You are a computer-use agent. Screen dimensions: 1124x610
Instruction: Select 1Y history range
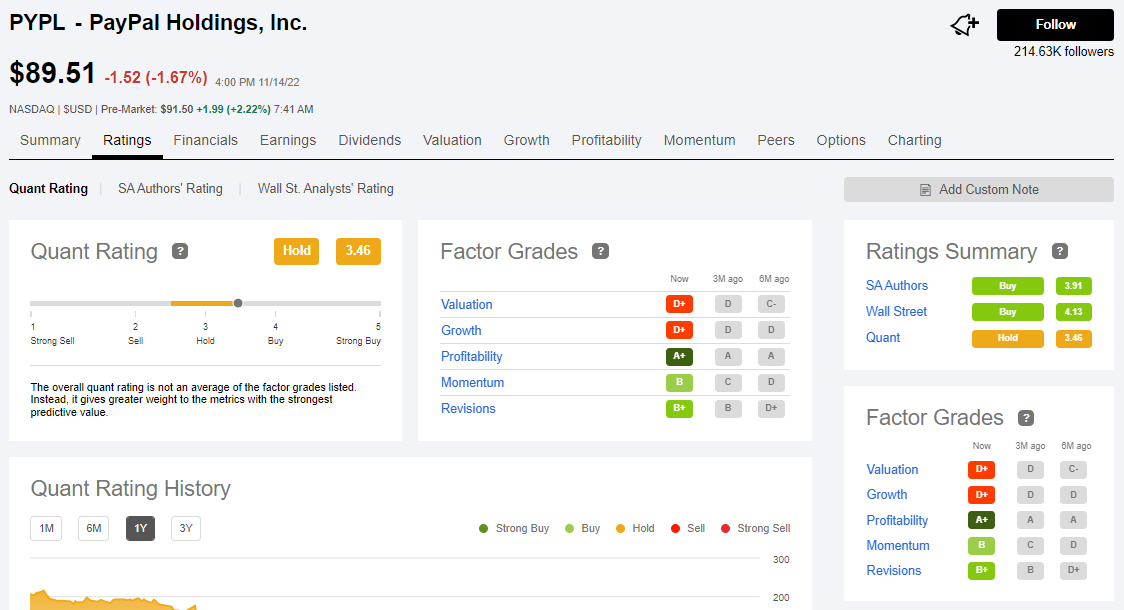(140, 528)
